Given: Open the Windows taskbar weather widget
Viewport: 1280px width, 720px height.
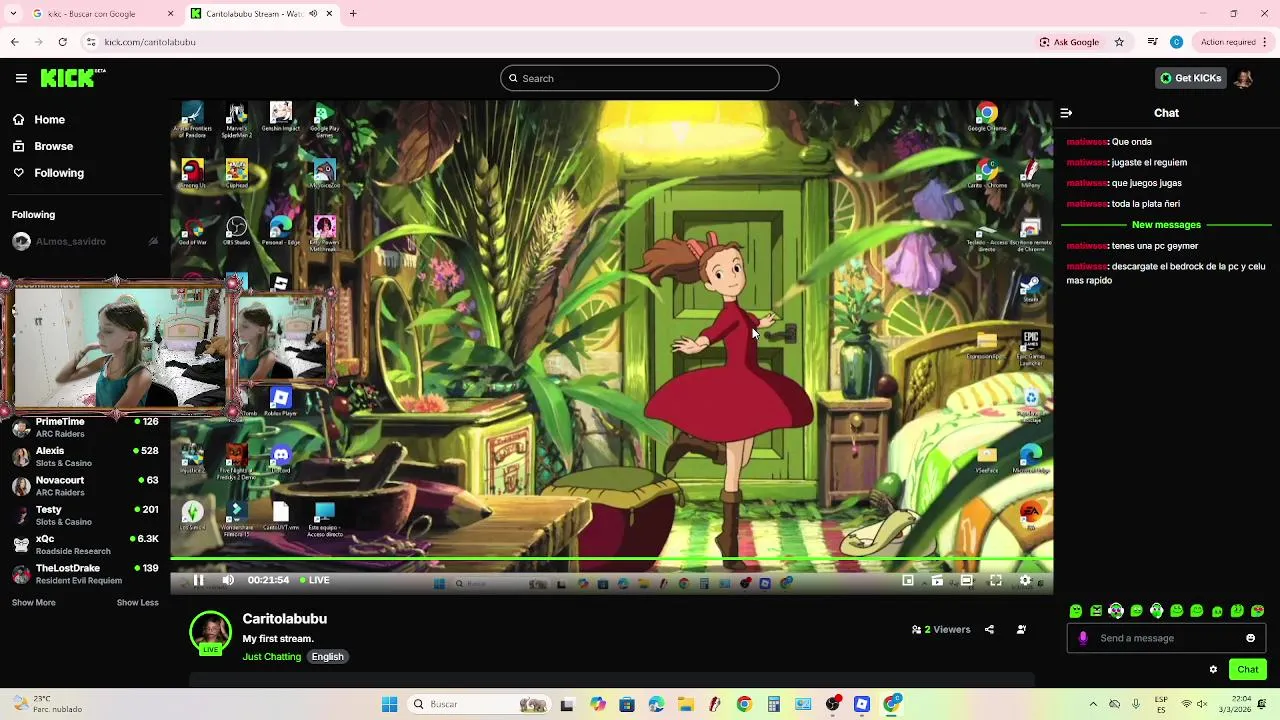Looking at the screenshot, I should 45,704.
